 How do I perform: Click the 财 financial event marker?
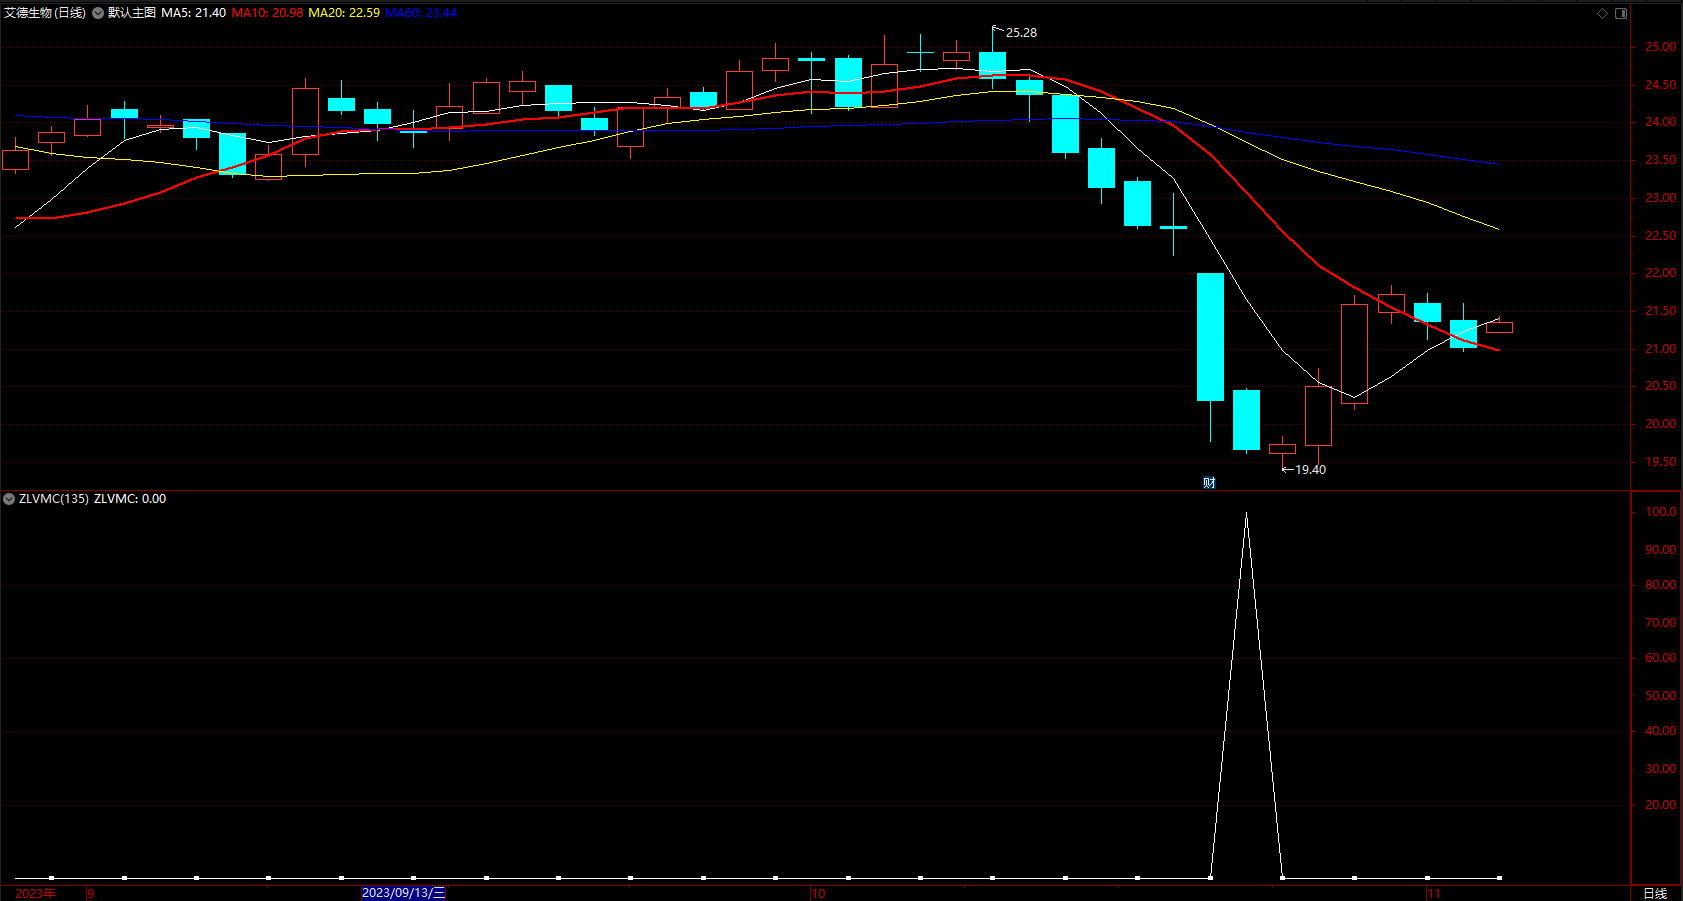(x=1209, y=483)
